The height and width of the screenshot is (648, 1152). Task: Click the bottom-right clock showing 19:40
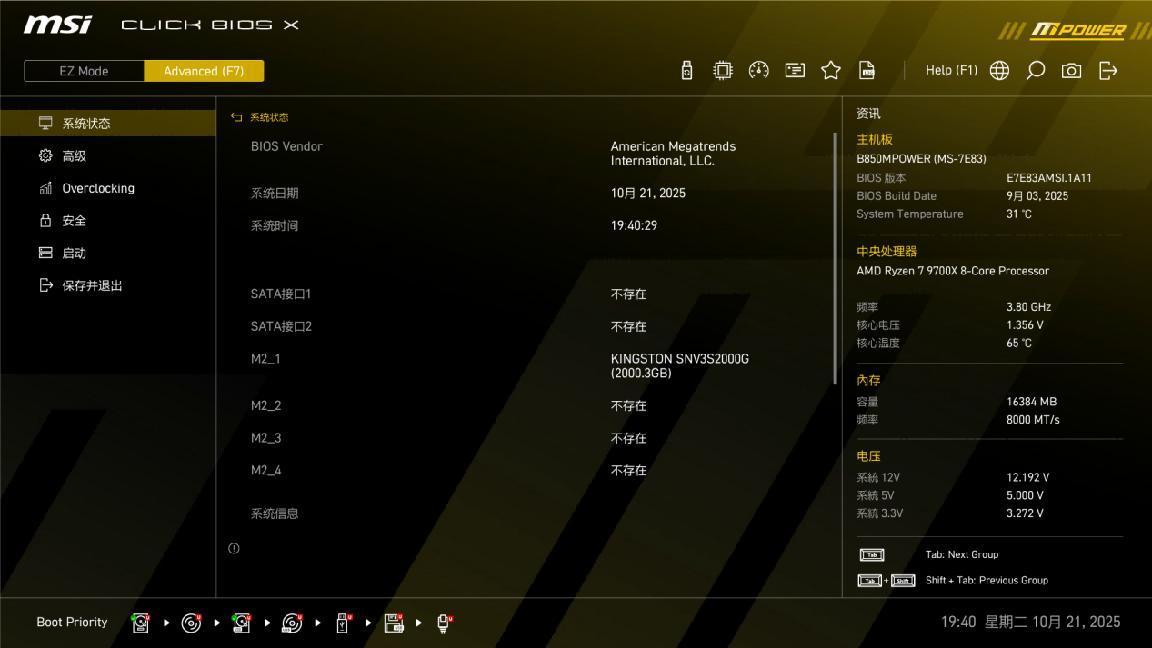point(959,622)
